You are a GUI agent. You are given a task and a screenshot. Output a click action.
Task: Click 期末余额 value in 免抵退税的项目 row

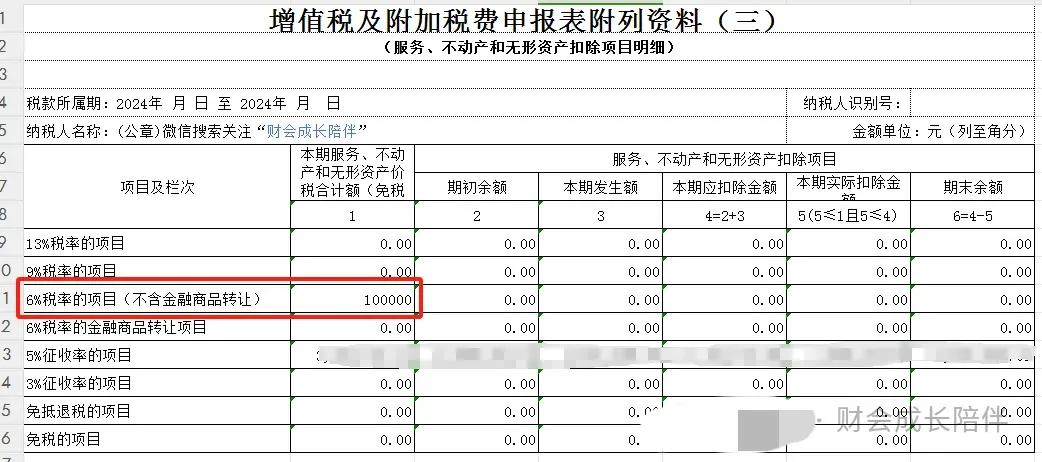[973, 411]
